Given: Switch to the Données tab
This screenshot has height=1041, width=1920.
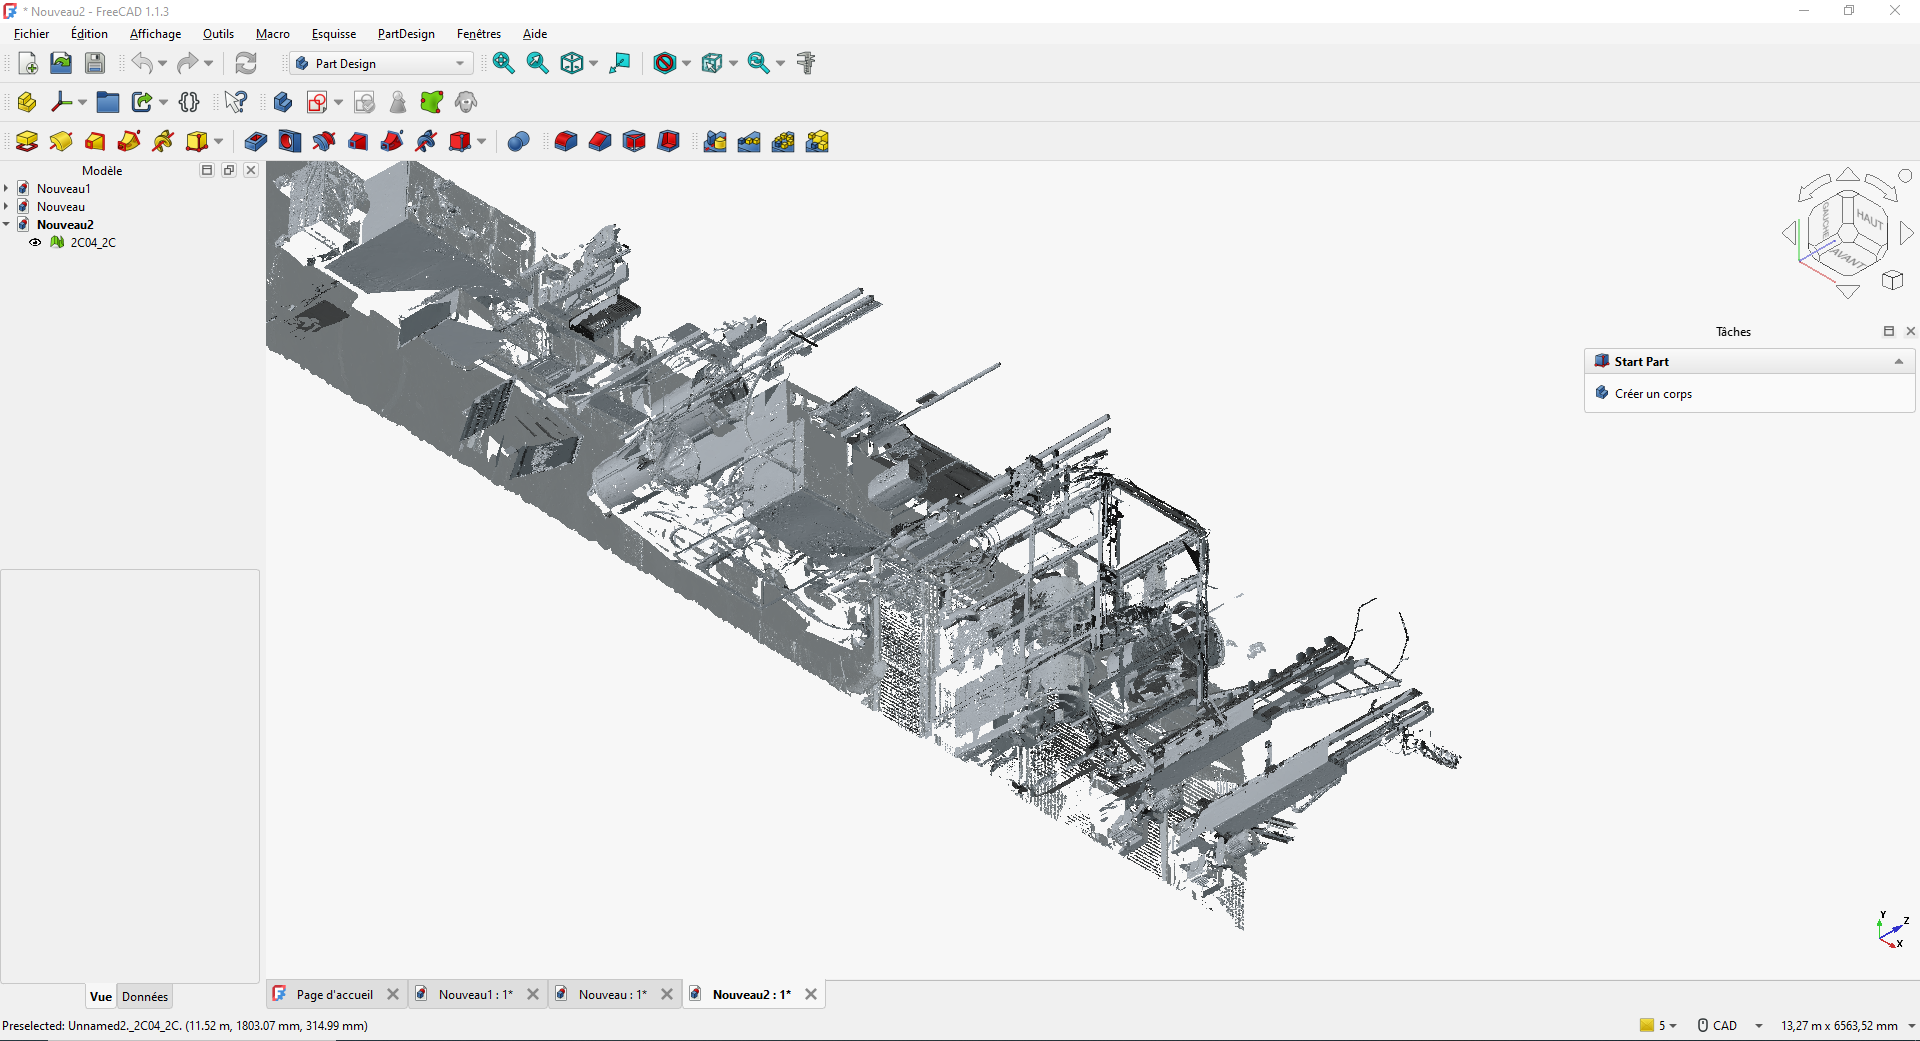Looking at the screenshot, I should pyautogui.click(x=145, y=996).
